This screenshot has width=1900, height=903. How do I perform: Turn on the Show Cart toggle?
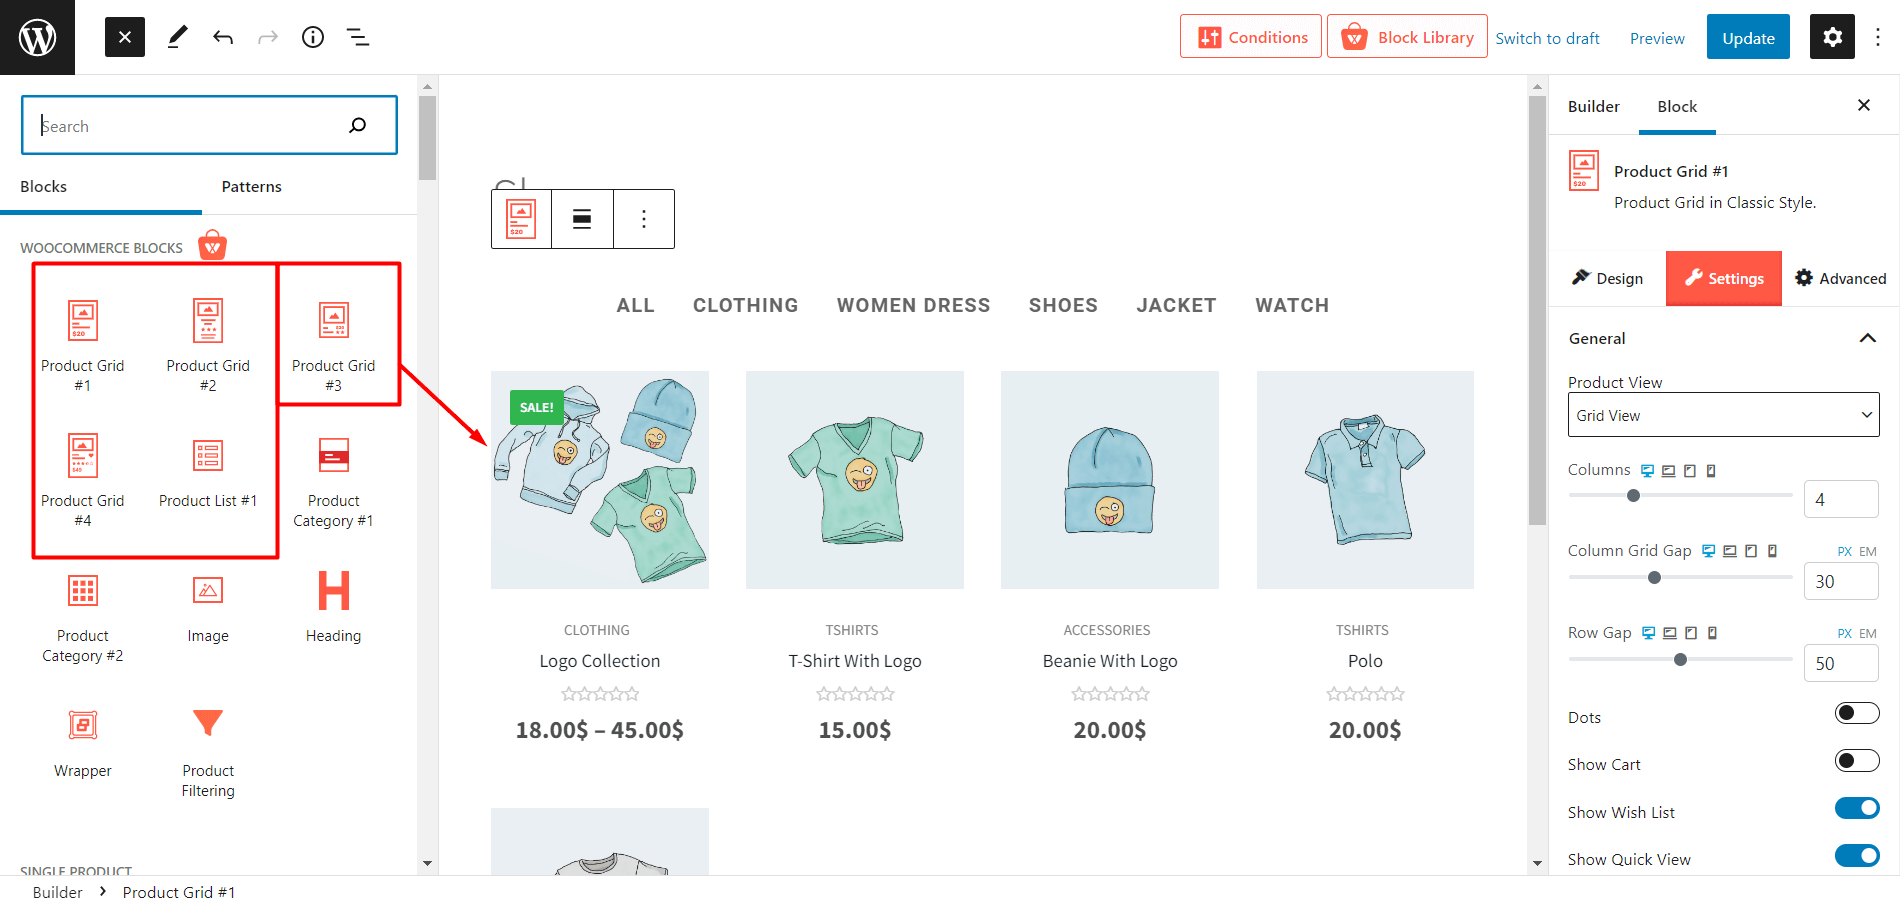coord(1857,760)
